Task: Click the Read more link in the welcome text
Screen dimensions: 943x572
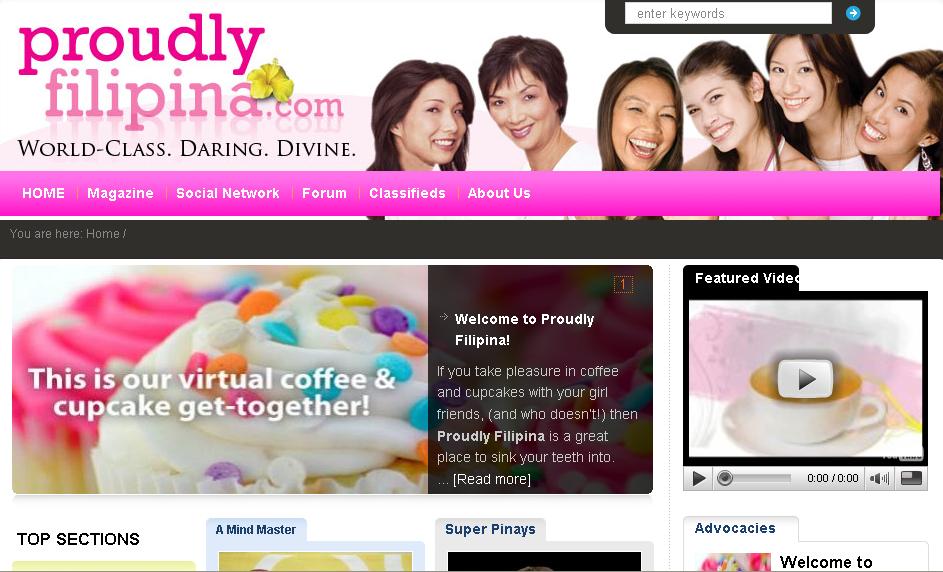Action: (491, 479)
